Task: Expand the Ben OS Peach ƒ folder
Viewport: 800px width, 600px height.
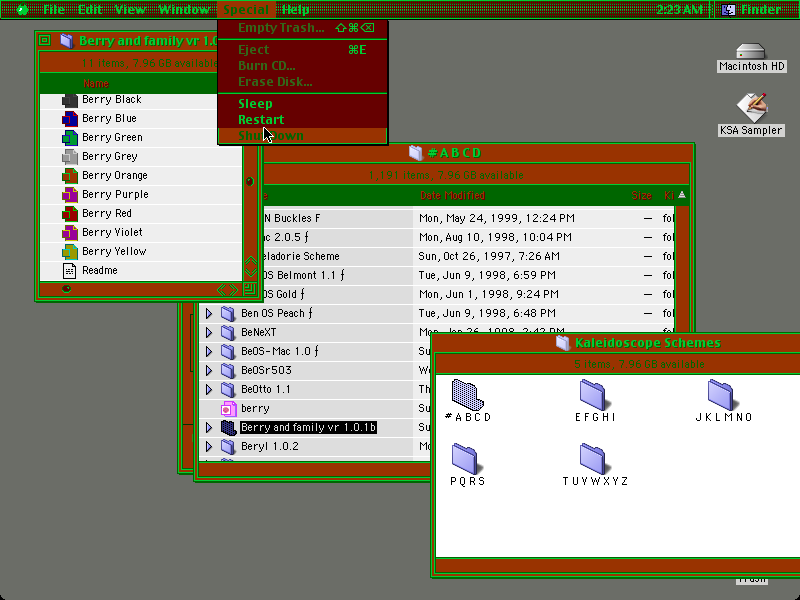Action: tap(209, 314)
